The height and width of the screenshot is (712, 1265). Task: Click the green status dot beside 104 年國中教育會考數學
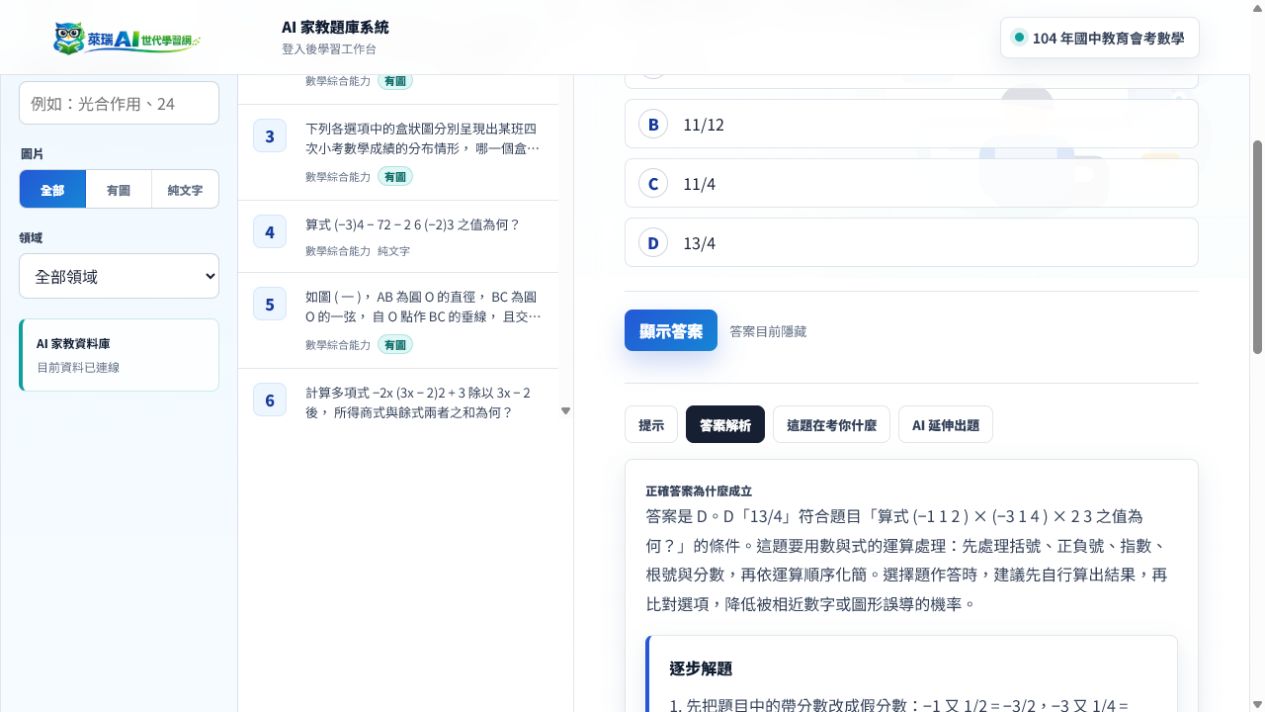[1019, 38]
